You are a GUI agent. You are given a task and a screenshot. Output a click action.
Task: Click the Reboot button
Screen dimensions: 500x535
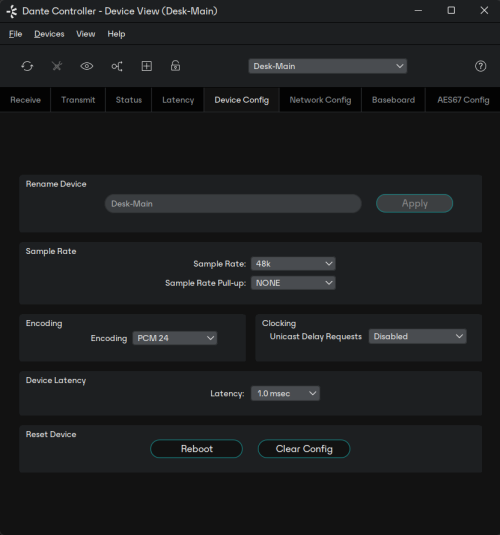(197, 449)
